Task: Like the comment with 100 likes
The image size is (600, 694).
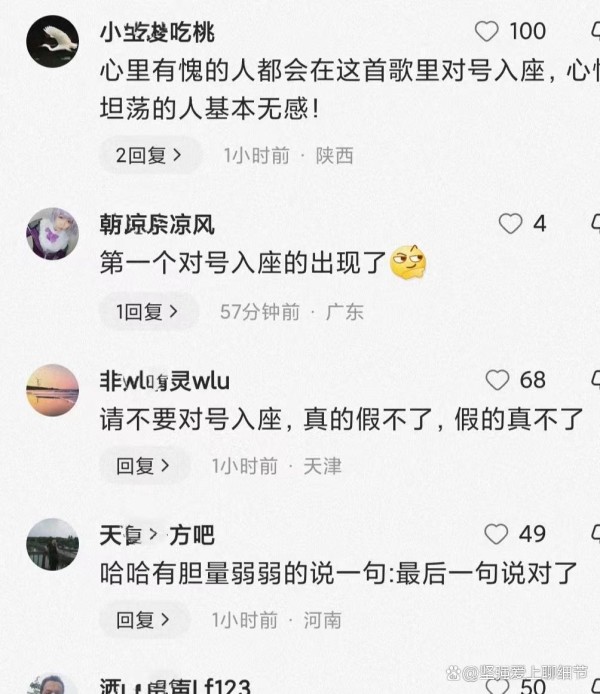Action: (x=486, y=31)
